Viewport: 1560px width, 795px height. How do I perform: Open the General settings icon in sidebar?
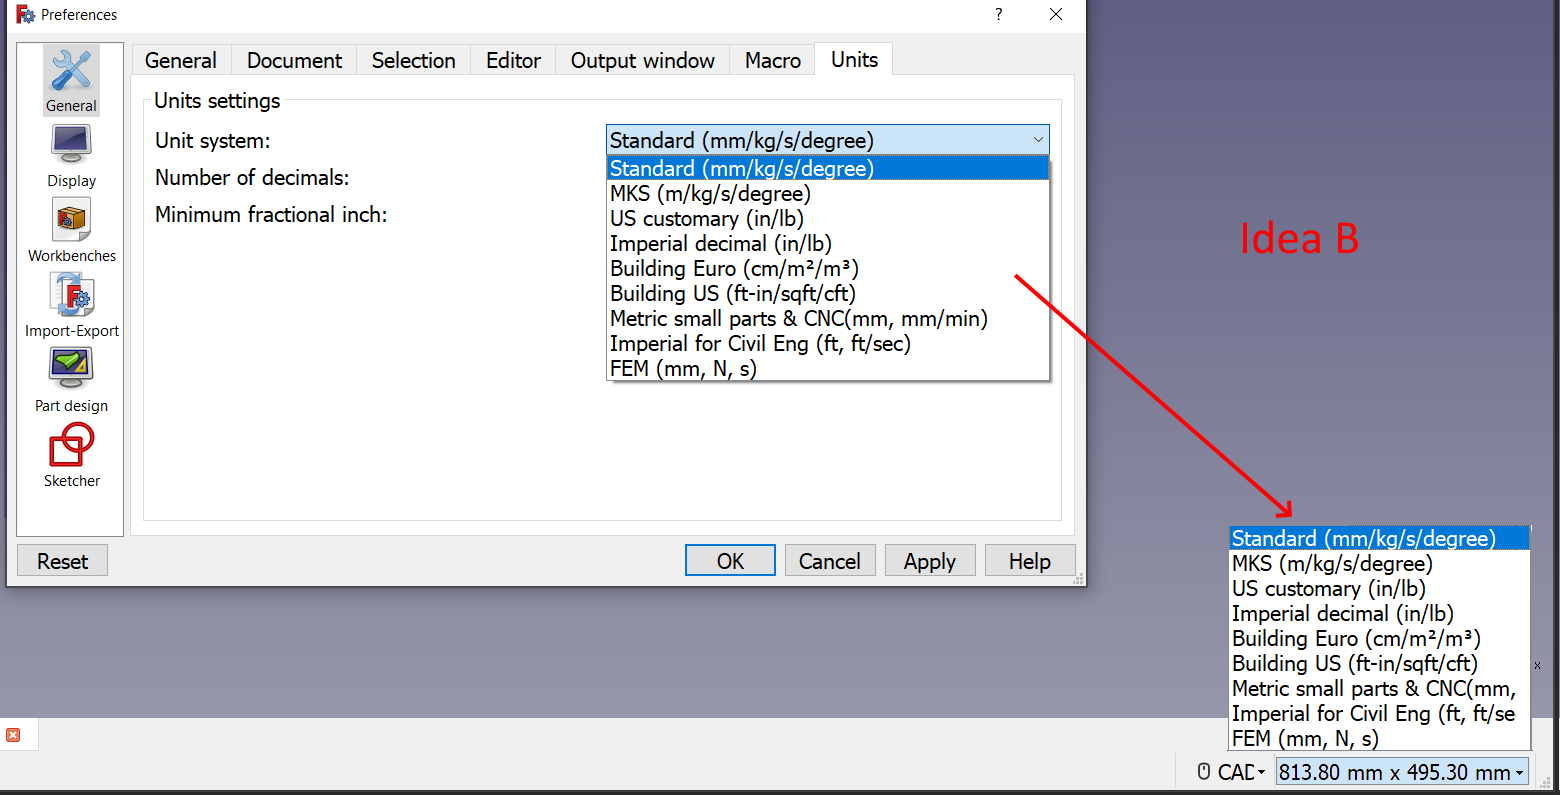[70, 80]
